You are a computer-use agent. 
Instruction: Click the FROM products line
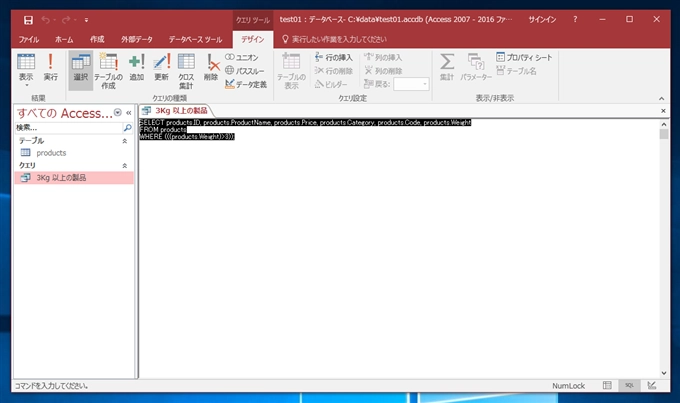(163, 130)
